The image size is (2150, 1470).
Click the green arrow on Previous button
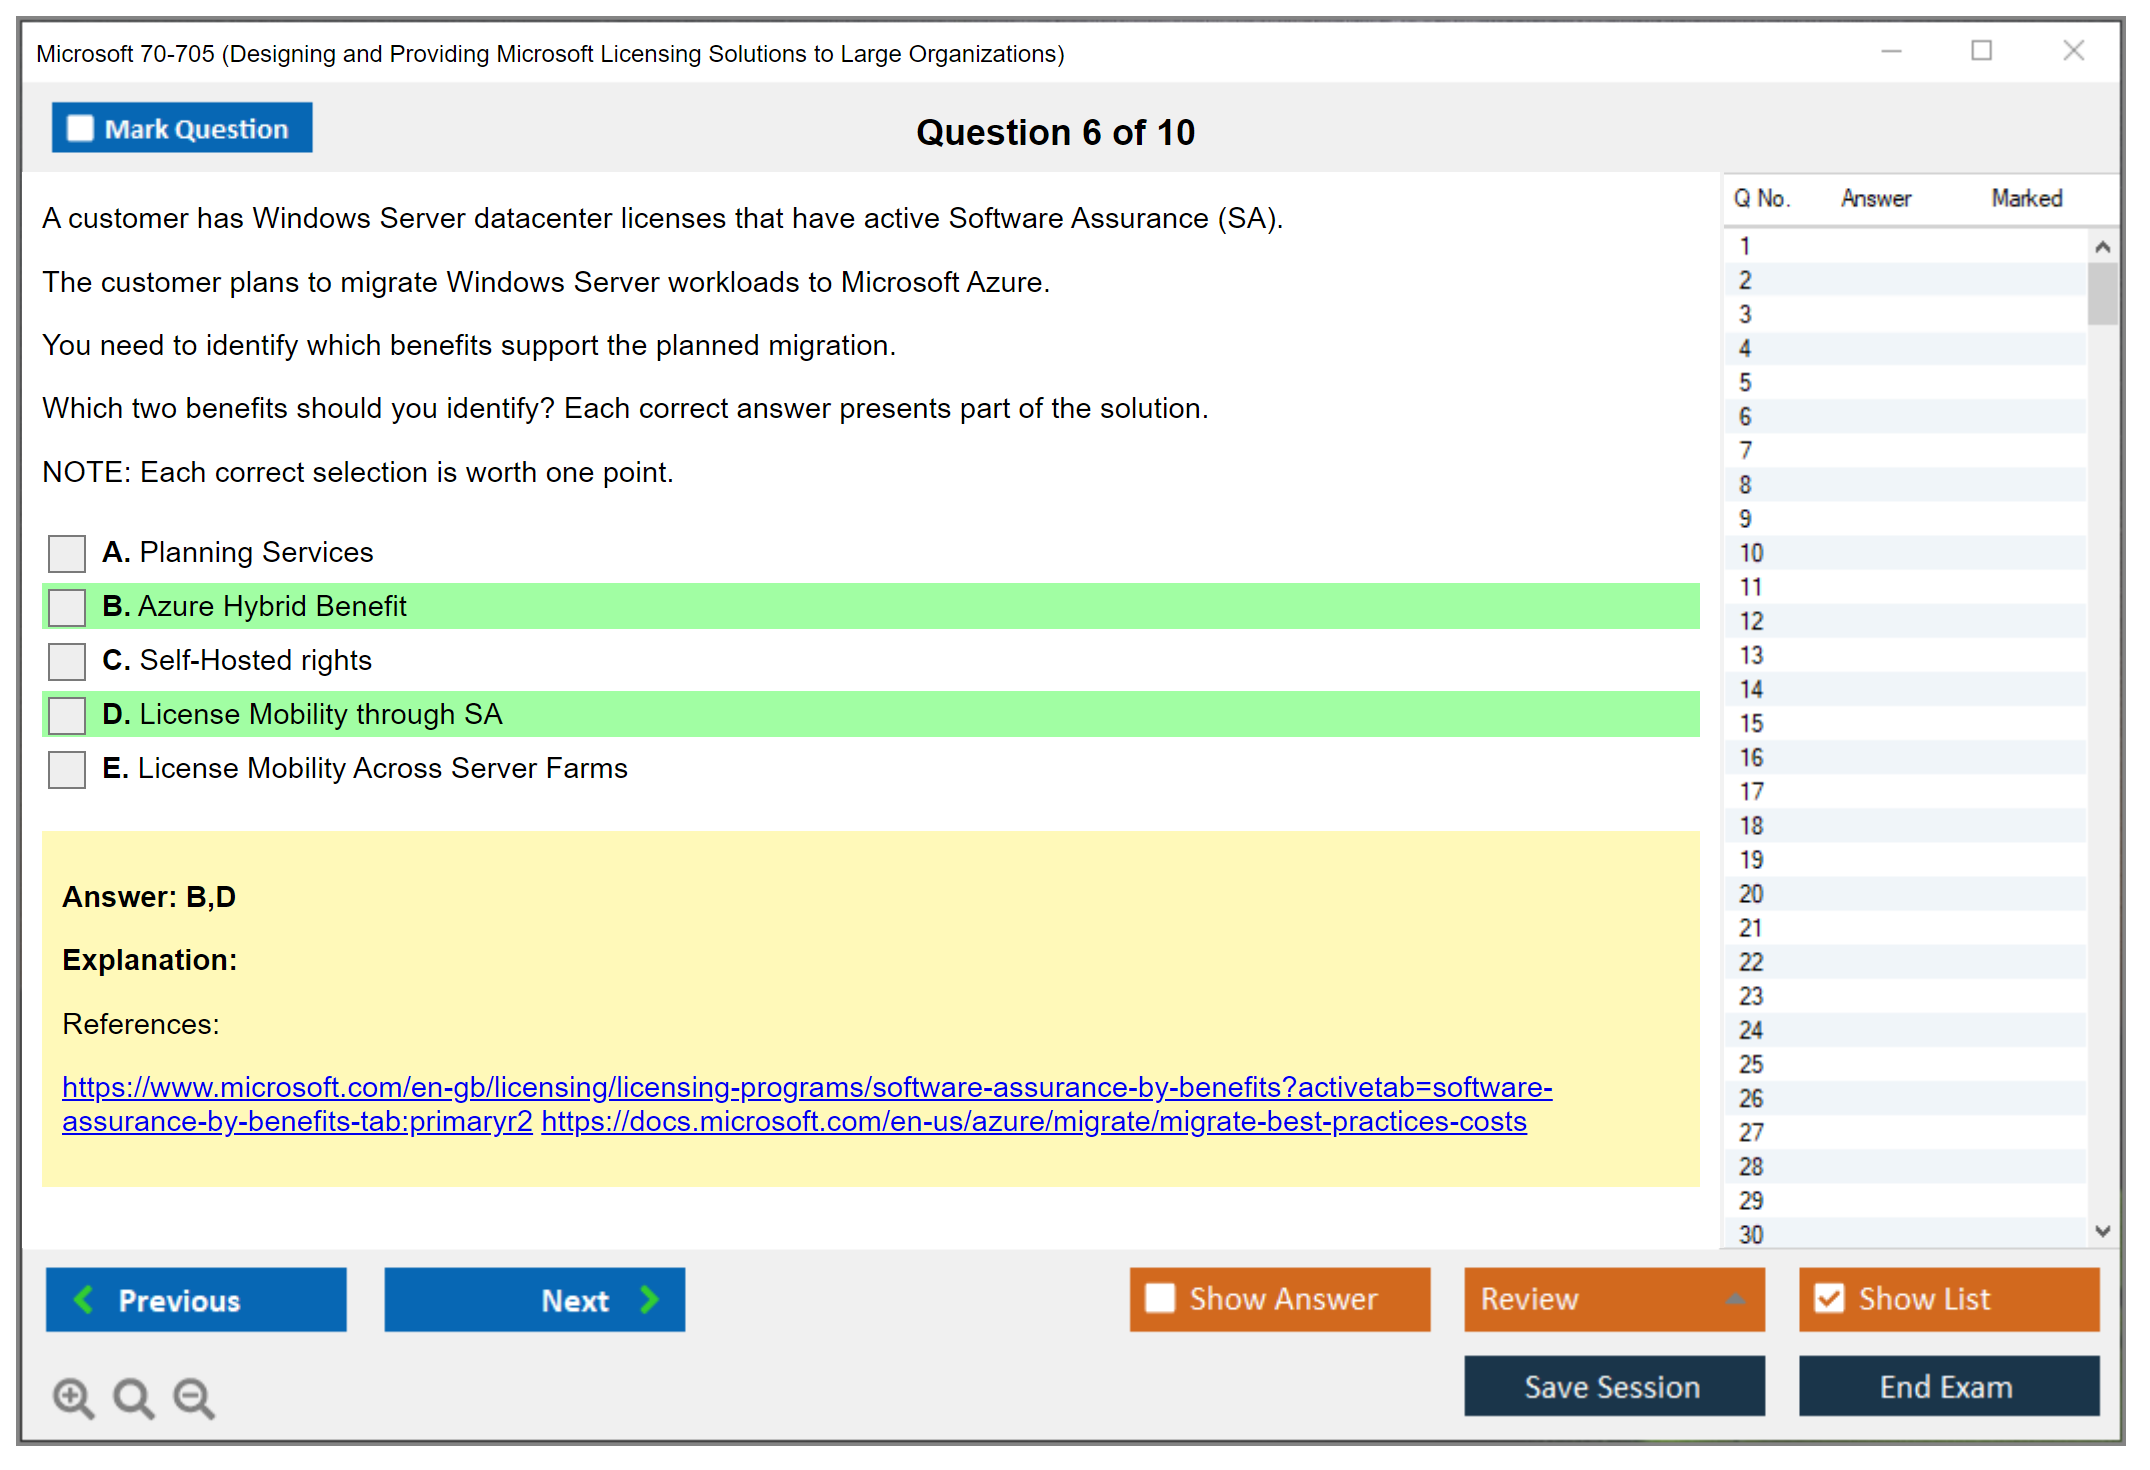tap(85, 1299)
